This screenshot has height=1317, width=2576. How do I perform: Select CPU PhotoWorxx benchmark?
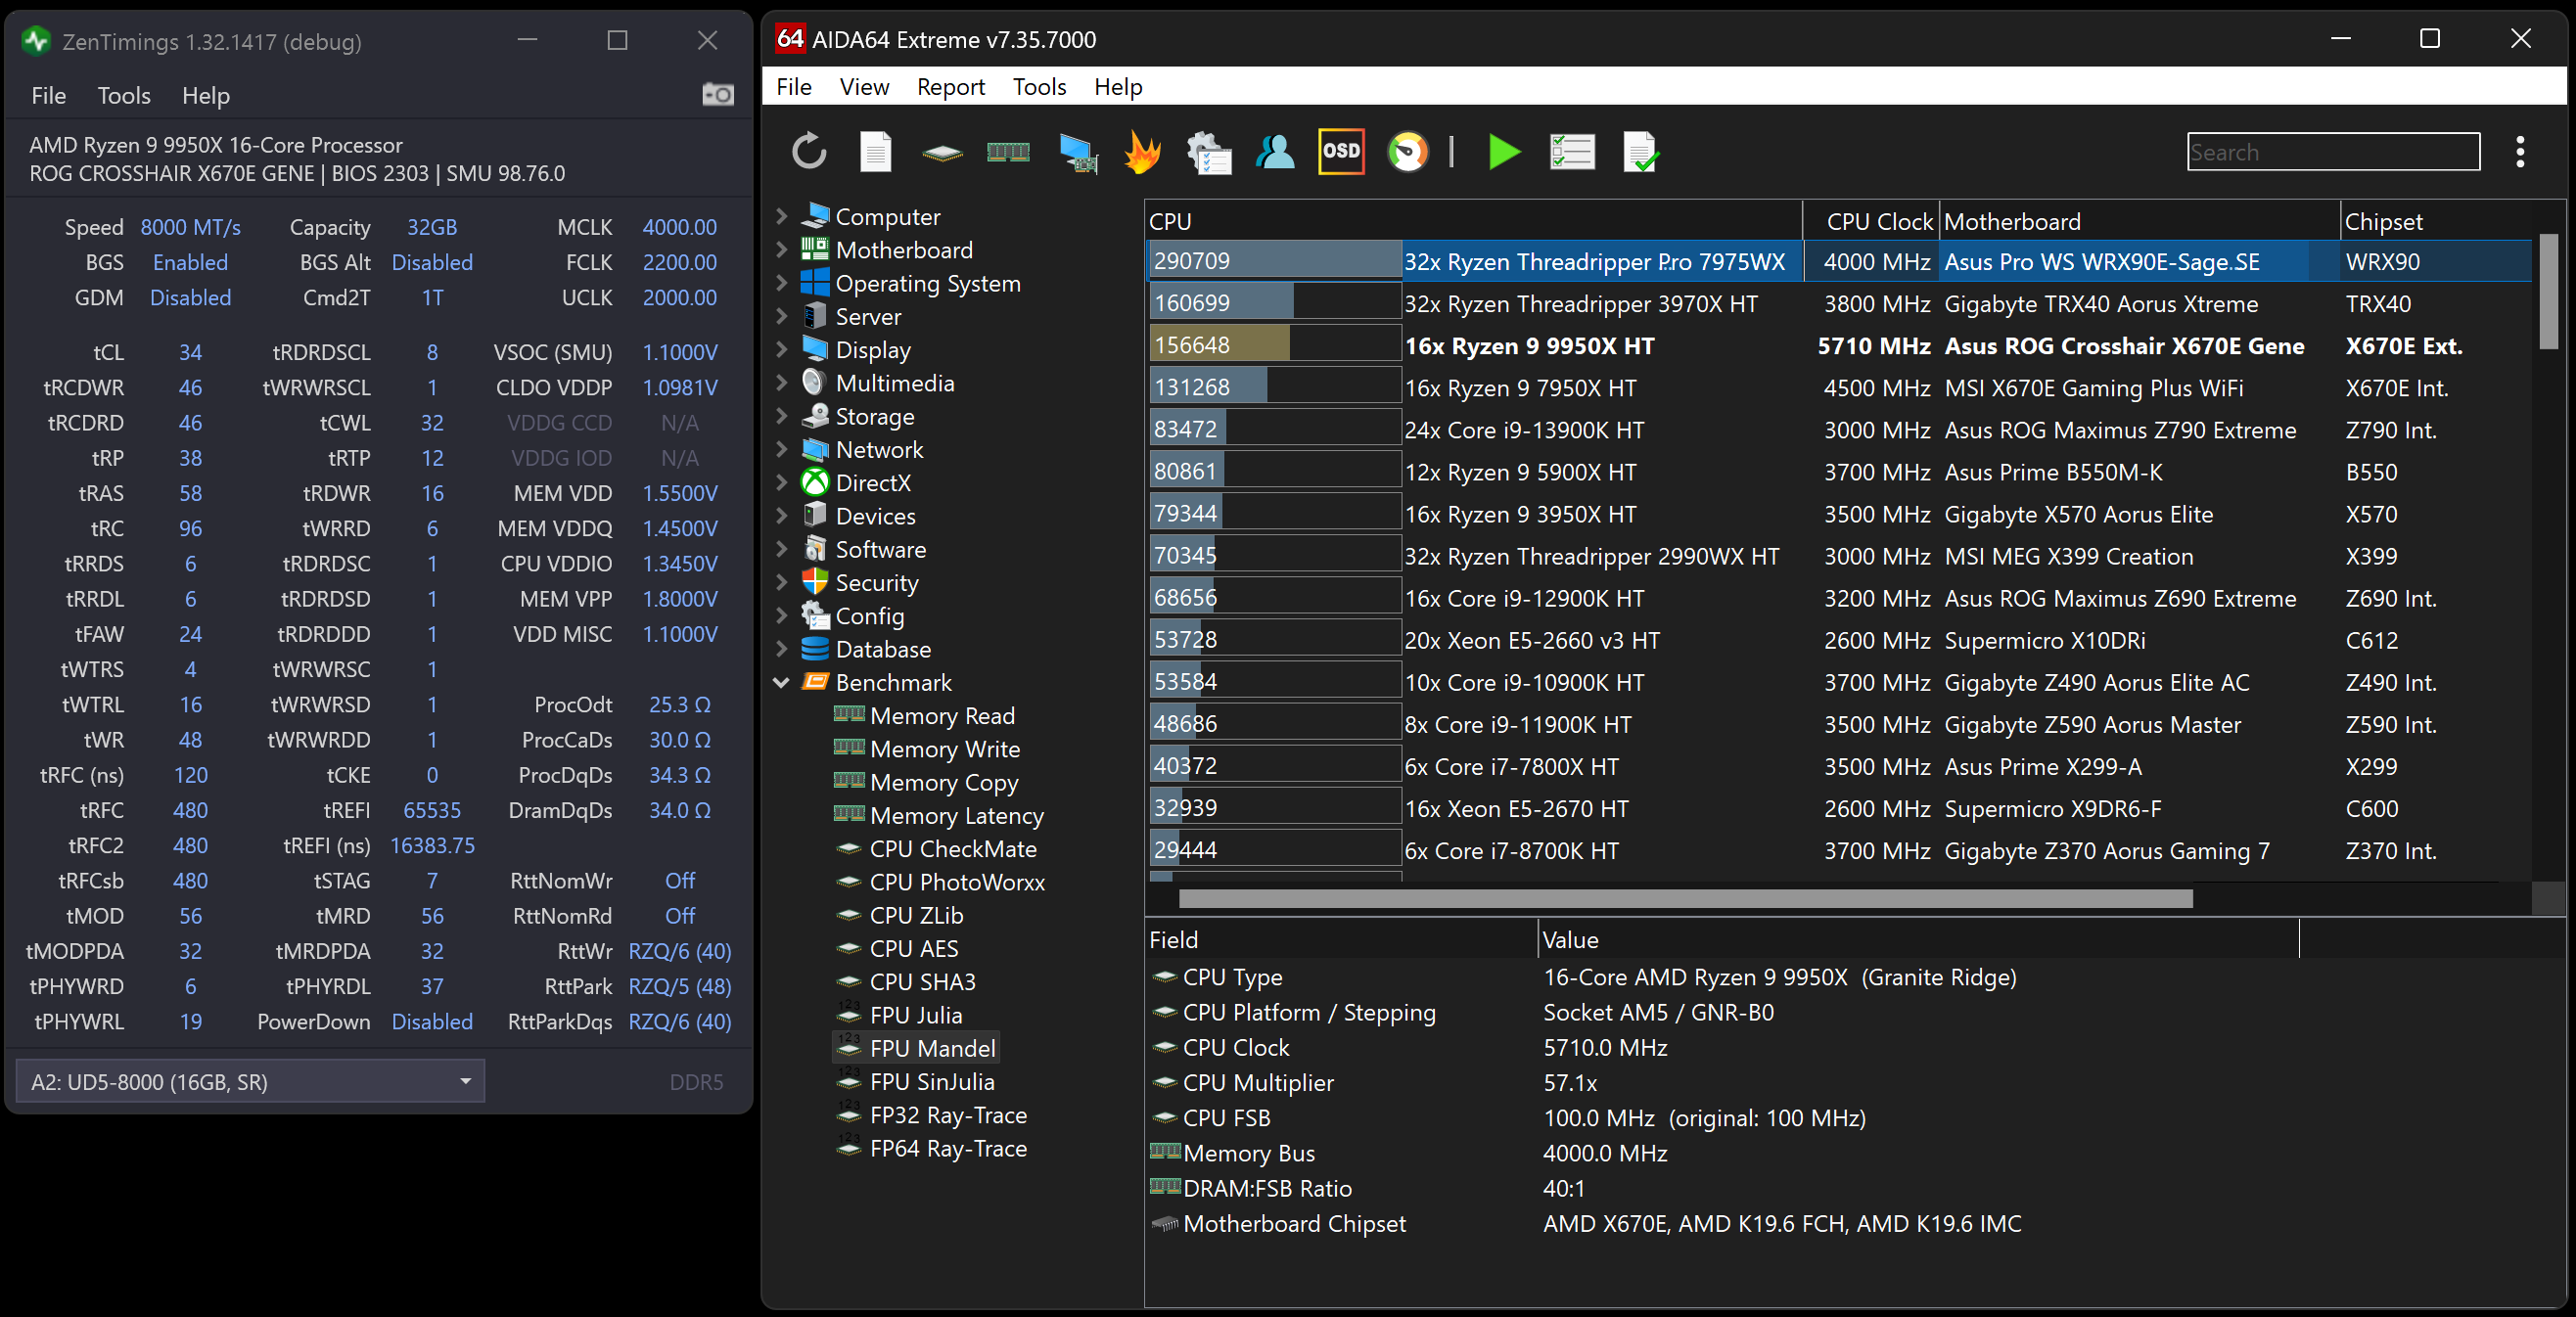[956, 882]
